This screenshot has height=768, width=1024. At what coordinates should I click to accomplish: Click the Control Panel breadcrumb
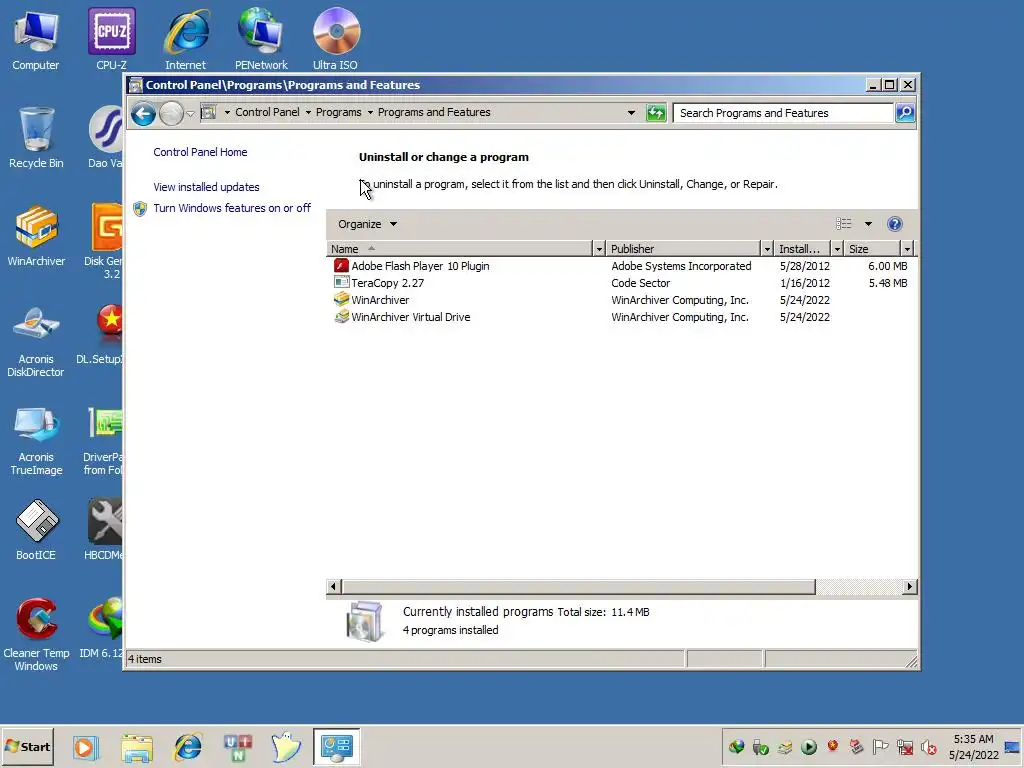[x=267, y=112]
